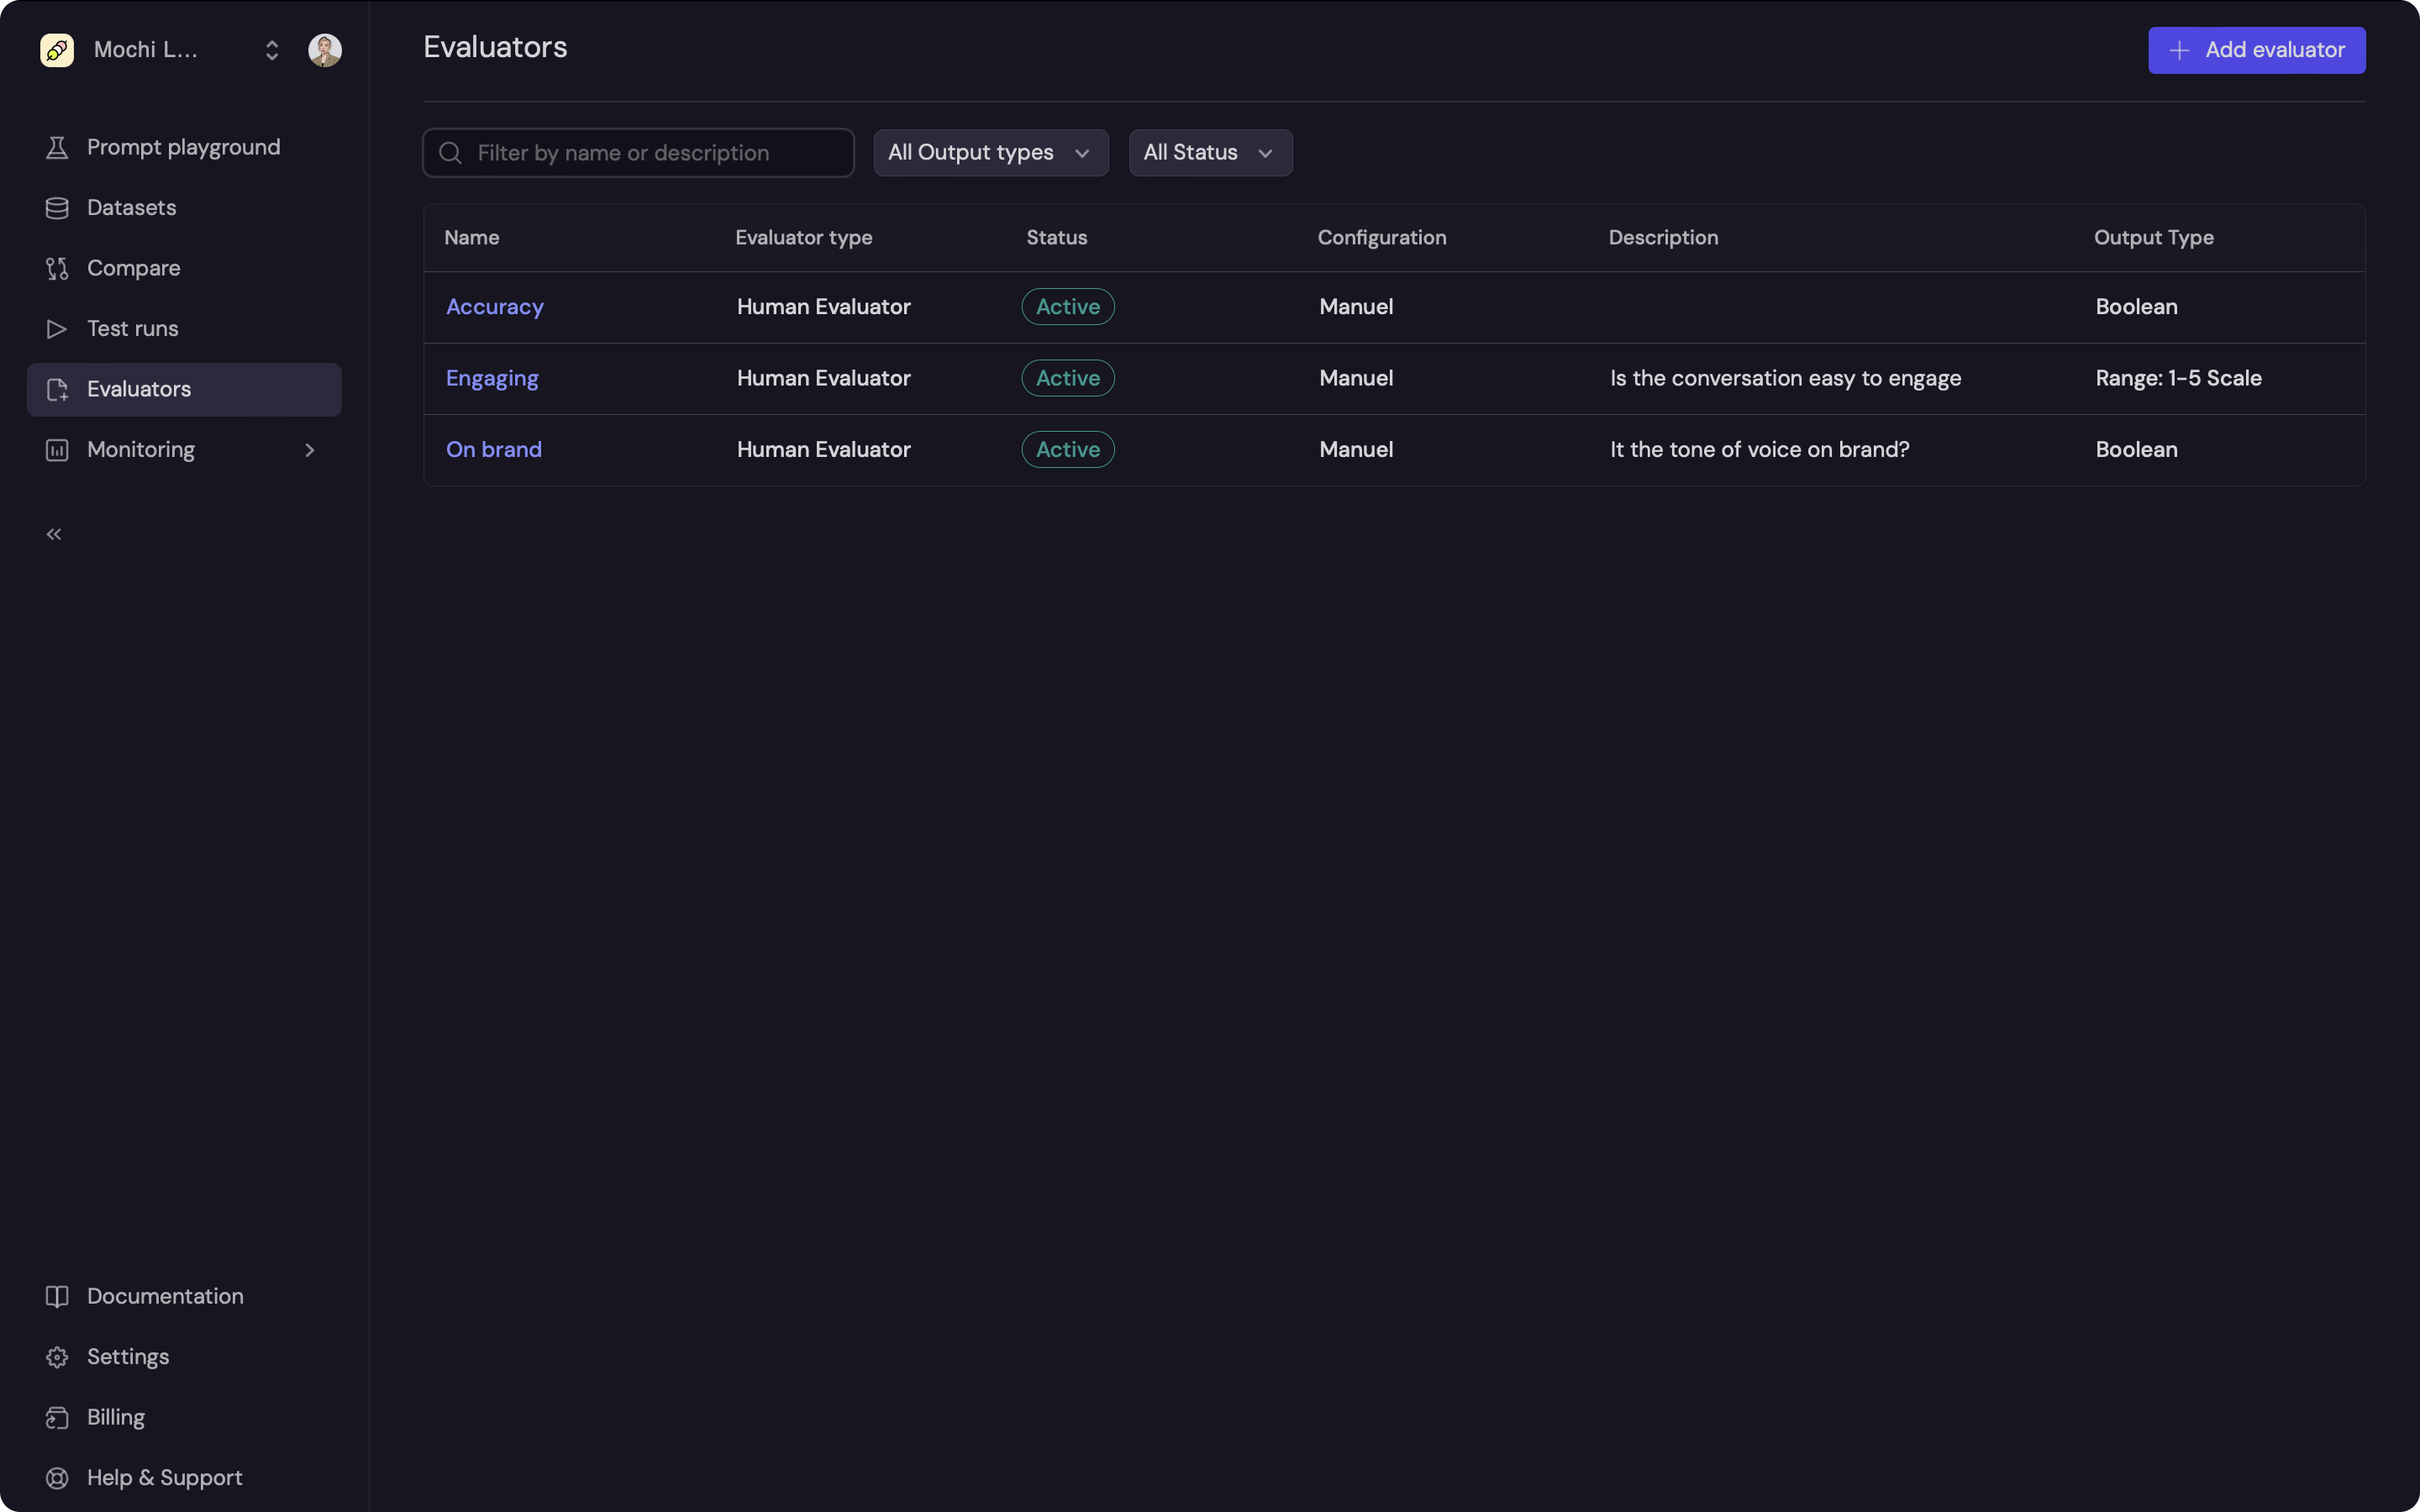Open the All Output types dropdown
Image resolution: width=2420 pixels, height=1512 pixels.
click(990, 153)
